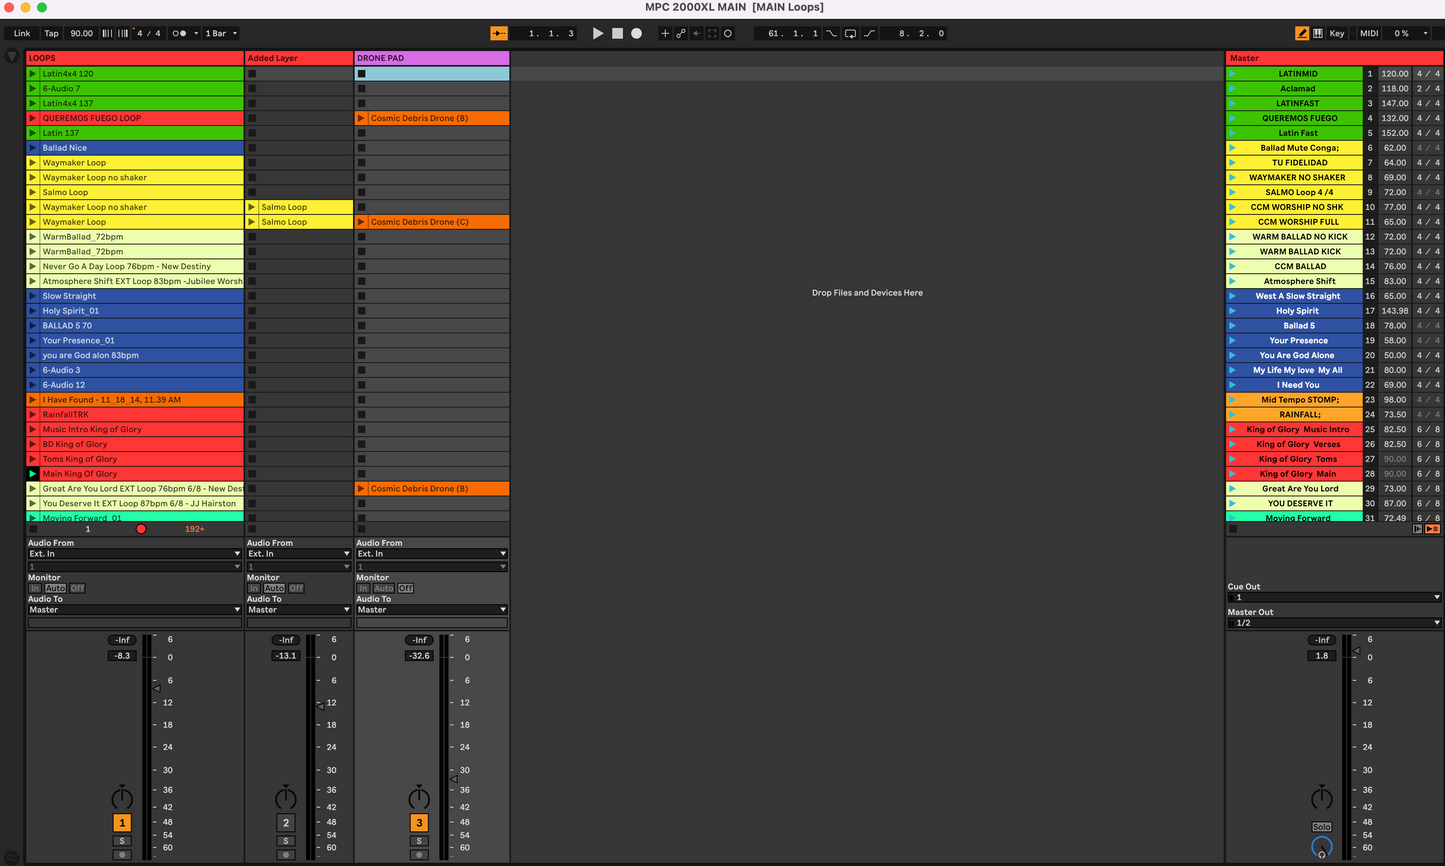Screen dimensions: 1445x866
Task: Open the 1 Bar quantization dropdown
Action: coord(220,33)
